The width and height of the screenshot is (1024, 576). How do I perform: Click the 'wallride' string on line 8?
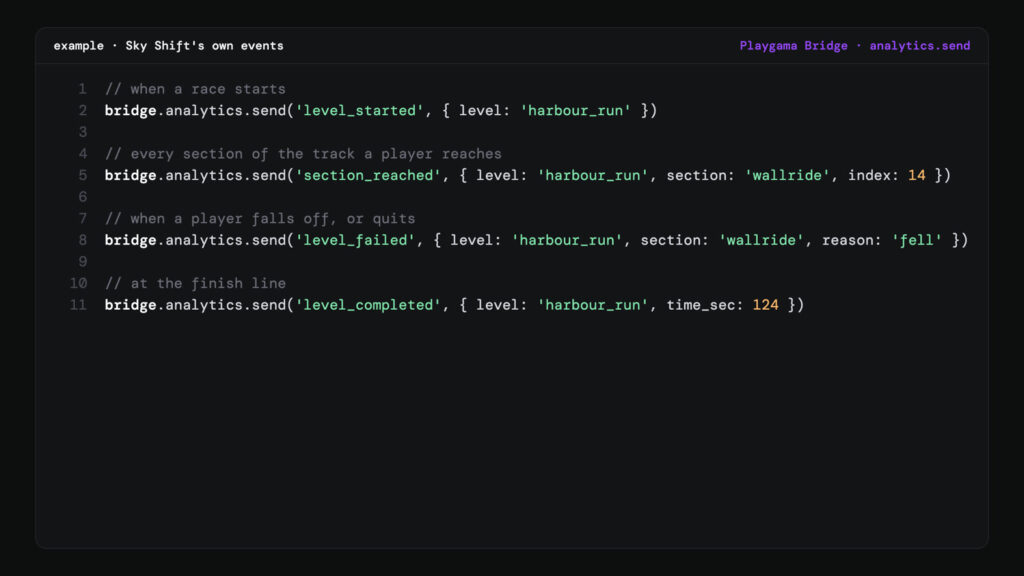coord(761,240)
